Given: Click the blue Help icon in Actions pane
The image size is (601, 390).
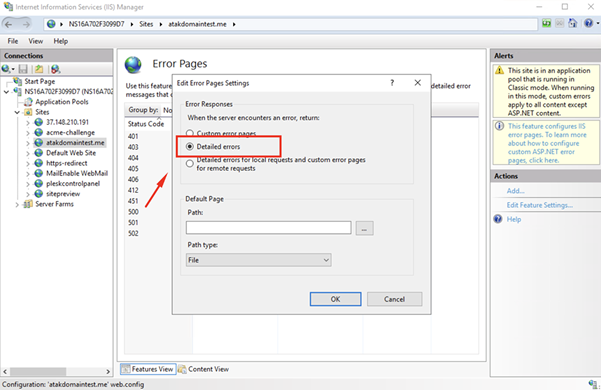Looking at the screenshot, I should [498, 219].
